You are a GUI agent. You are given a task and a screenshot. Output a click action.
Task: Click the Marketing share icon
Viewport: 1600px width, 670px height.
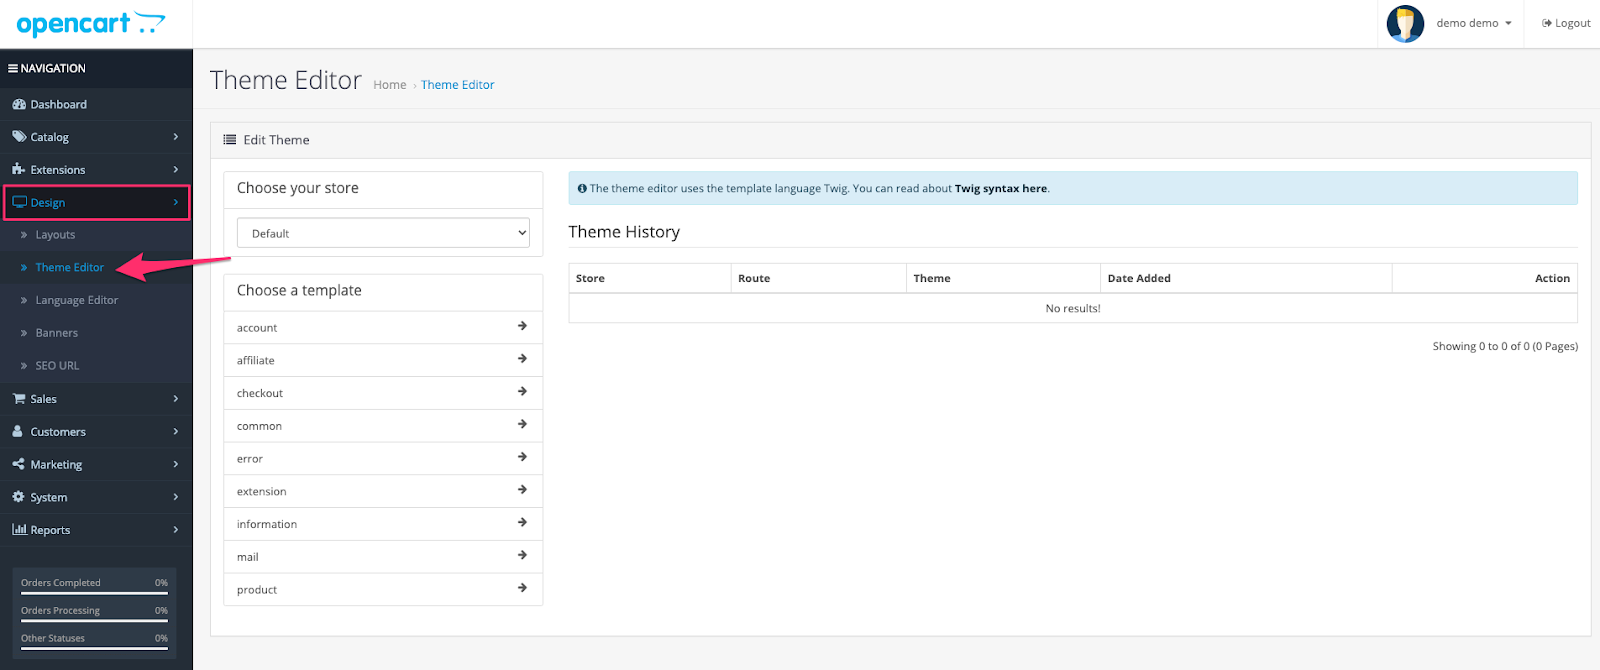(x=19, y=464)
